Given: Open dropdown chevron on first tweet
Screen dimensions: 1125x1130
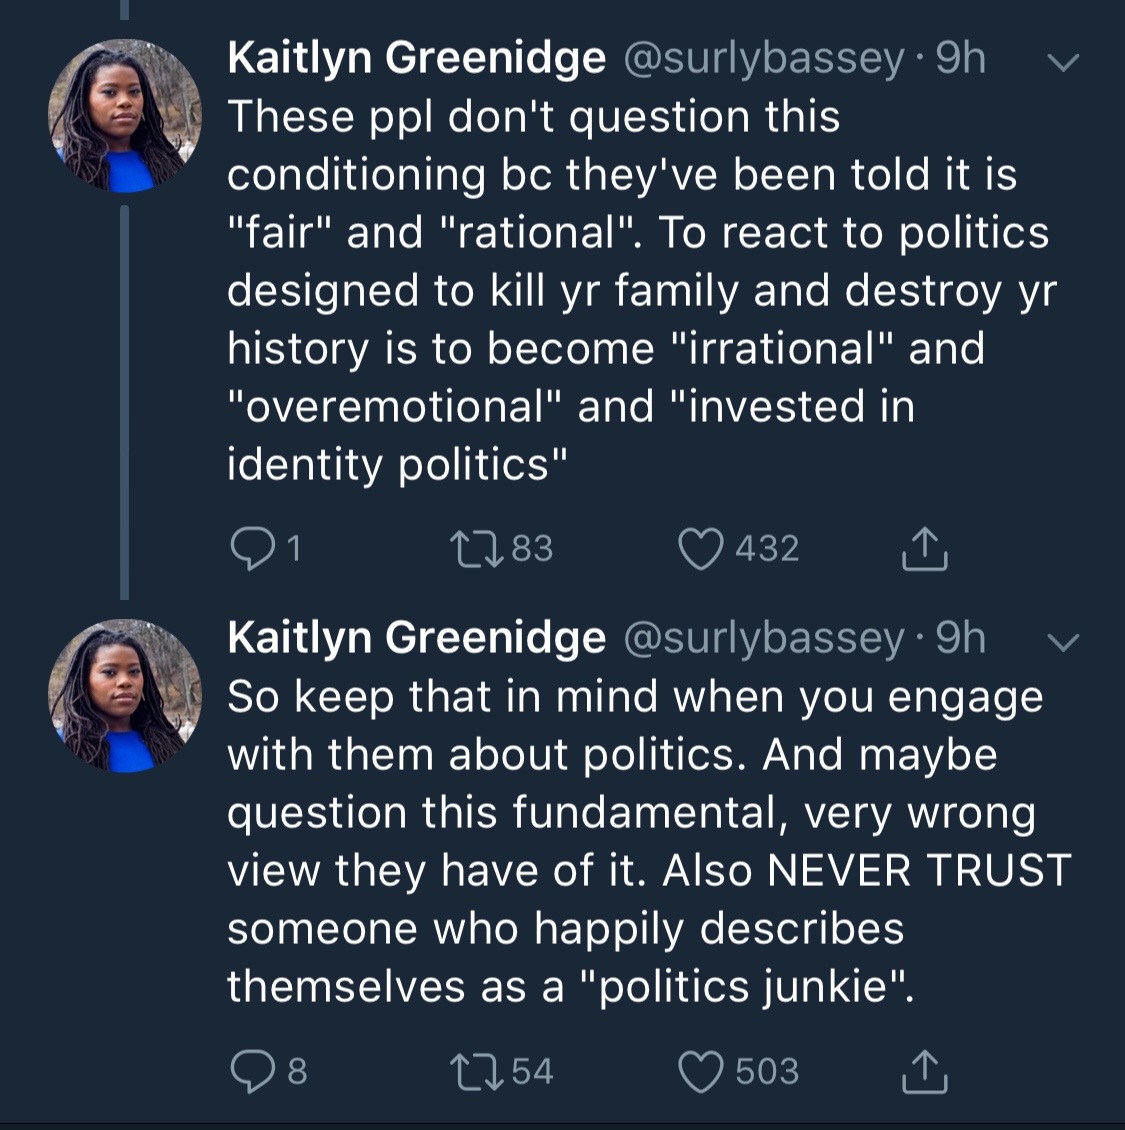Looking at the screenshot, I should 1062,62.
